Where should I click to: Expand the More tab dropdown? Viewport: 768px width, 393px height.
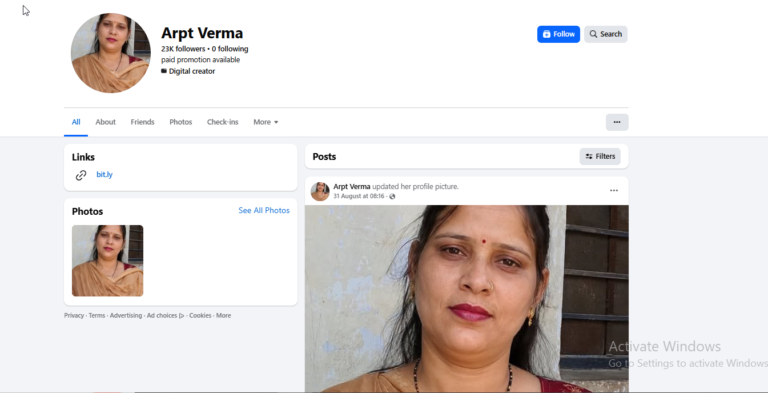[265, 122]
